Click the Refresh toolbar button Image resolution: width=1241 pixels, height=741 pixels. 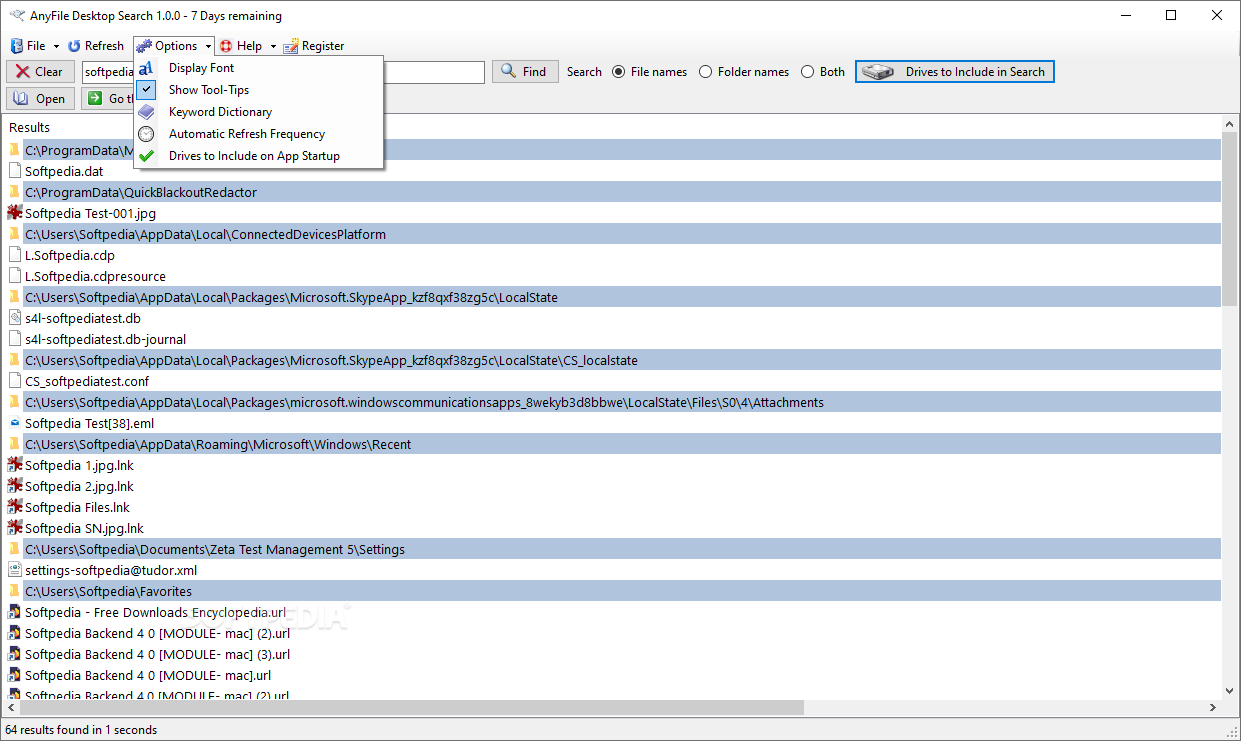[96, 46]
